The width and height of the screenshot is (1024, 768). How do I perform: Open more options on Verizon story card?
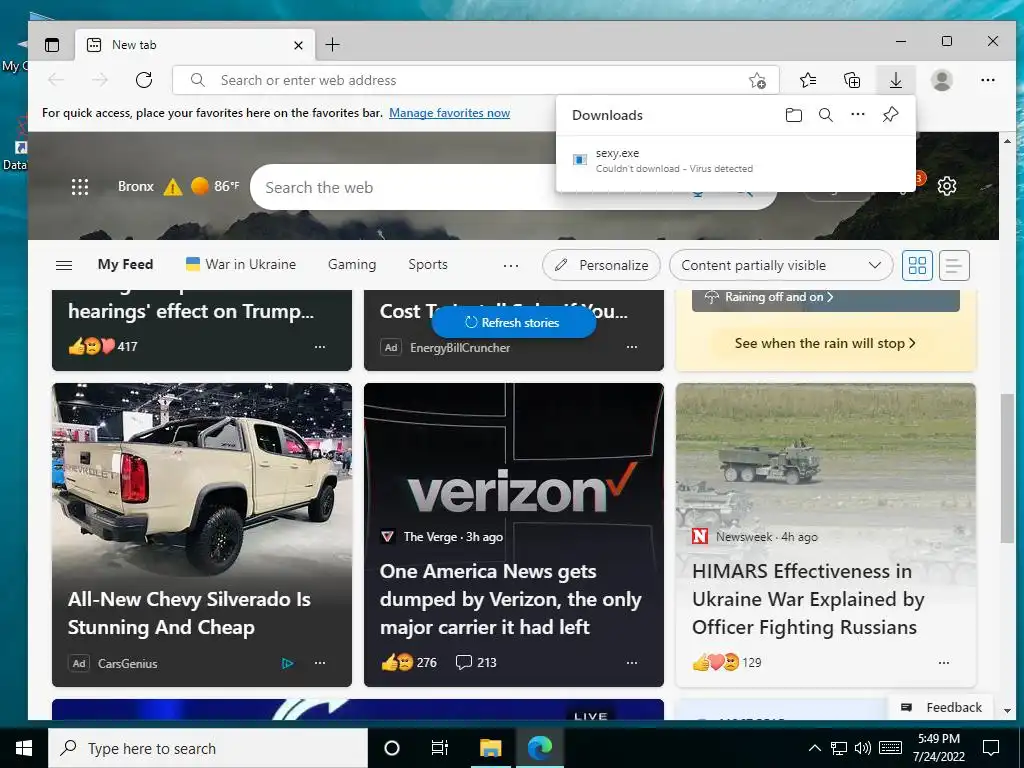click(x=632, y=662)
